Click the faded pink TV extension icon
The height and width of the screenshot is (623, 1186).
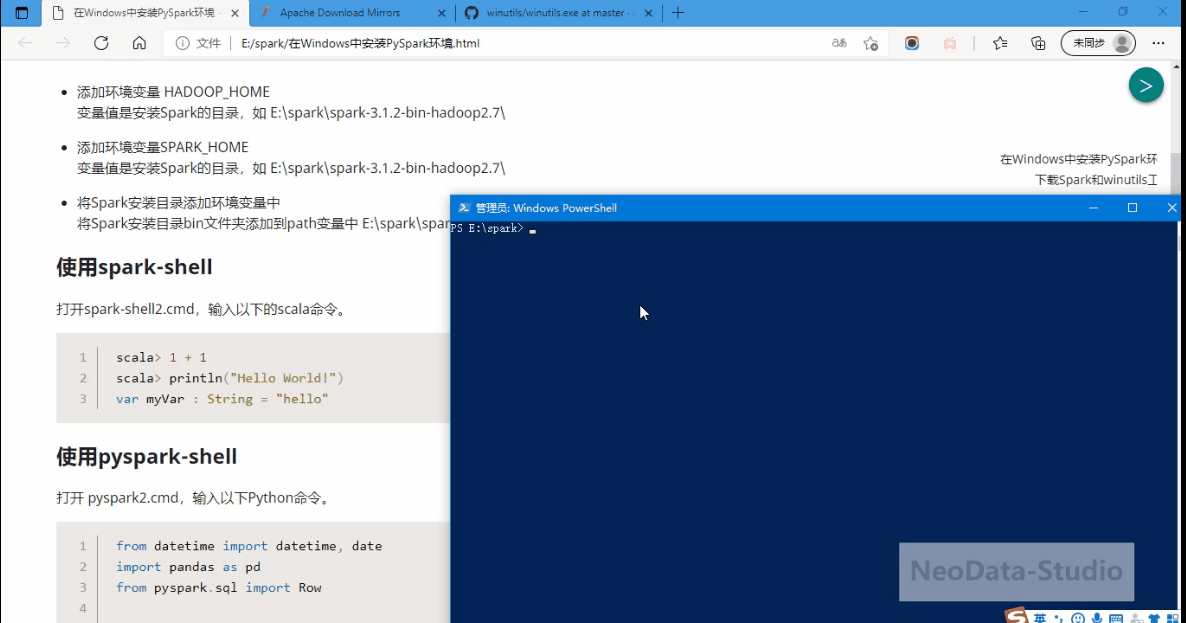950,43
